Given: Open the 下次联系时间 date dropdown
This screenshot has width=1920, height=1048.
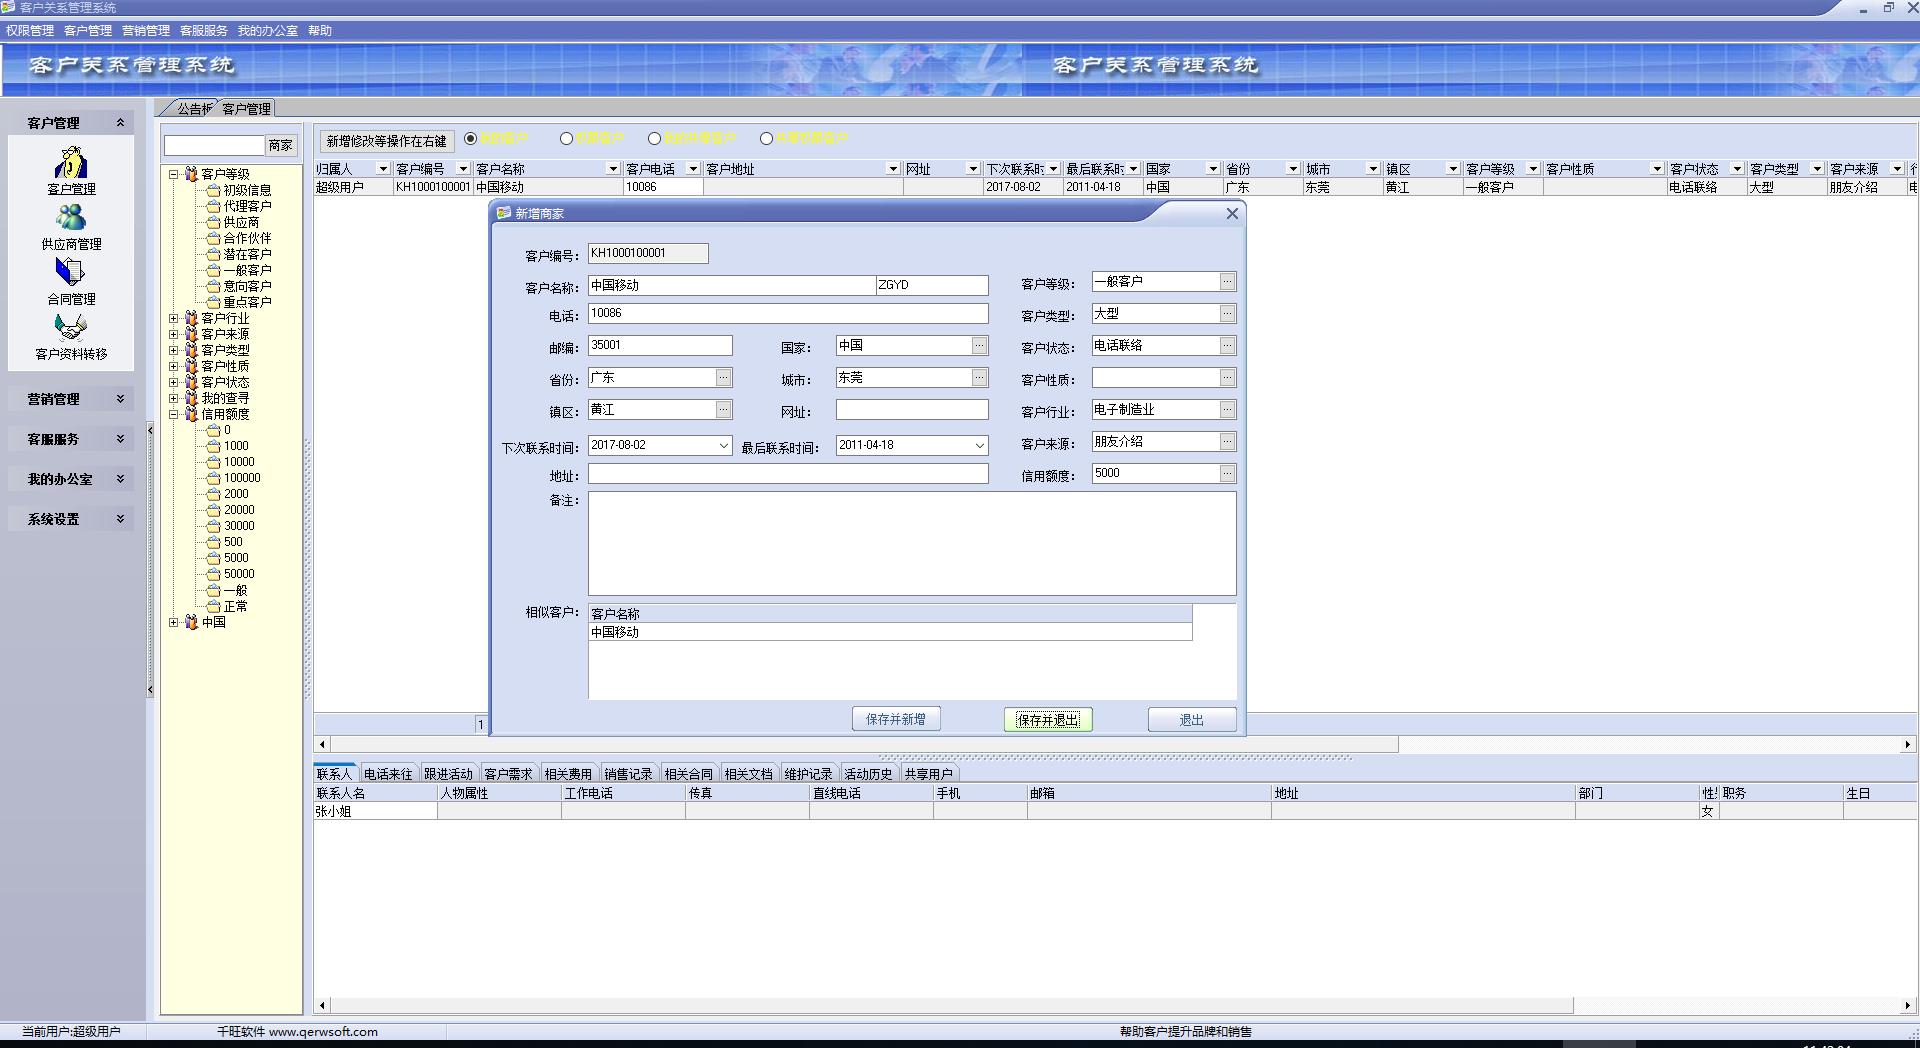Looking at the screenshot, I should click(x=724, y=446).
